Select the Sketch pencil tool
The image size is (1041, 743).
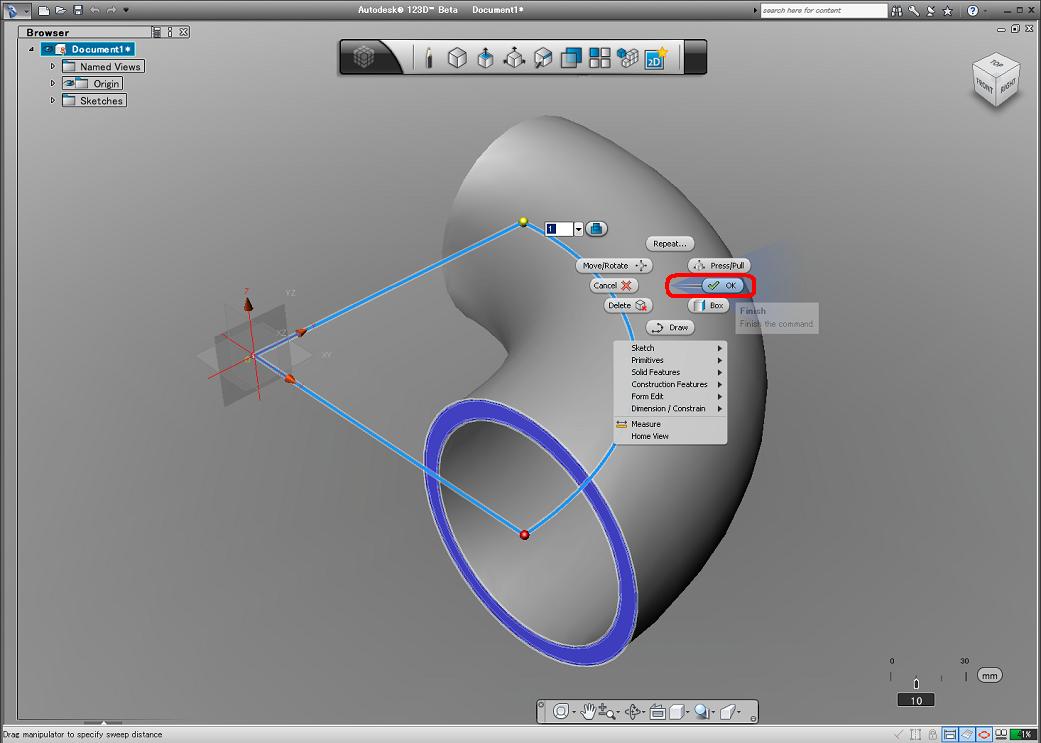pos(428,58)
